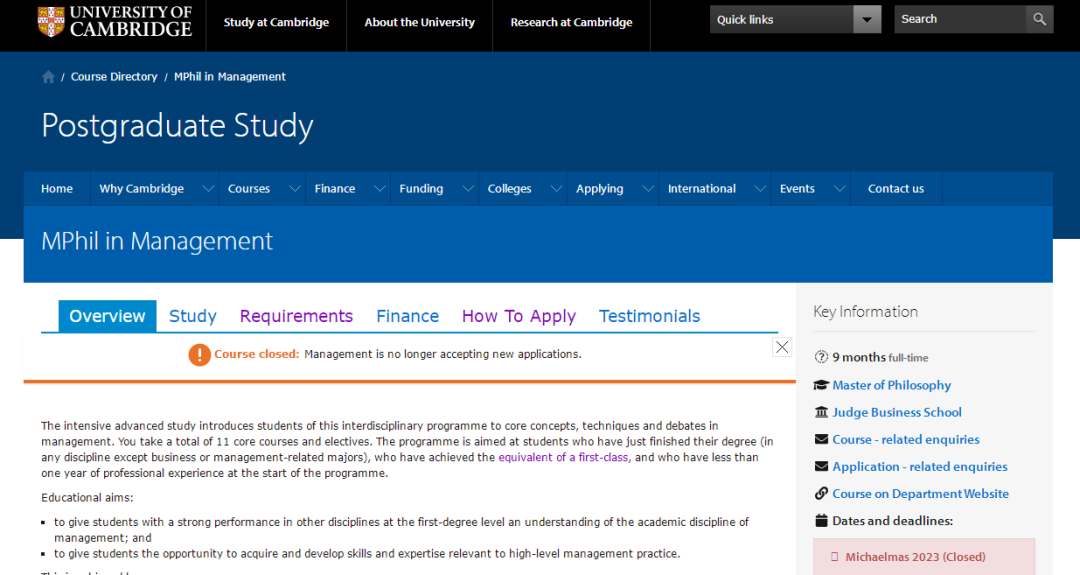The width and height of the screenshot is (1080, 575).
Task: Expand the Events submenu chevron
Action: click(839, 189)
